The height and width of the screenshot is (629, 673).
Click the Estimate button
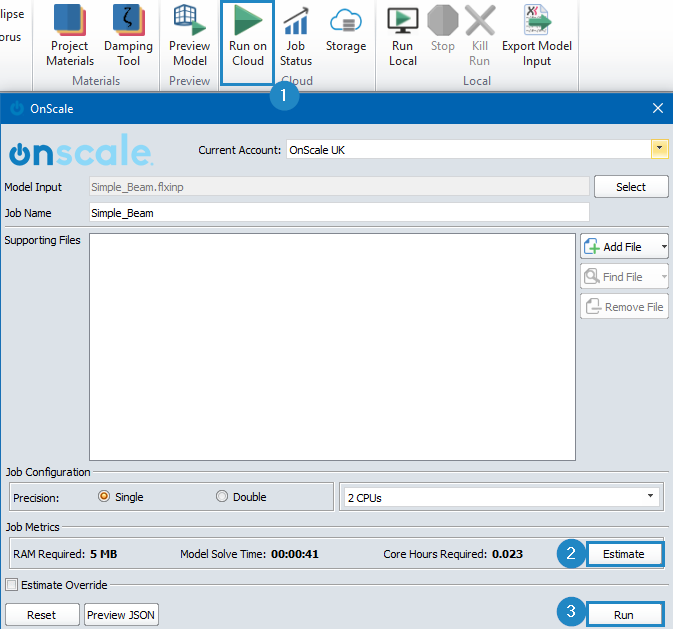click(624, 554)
